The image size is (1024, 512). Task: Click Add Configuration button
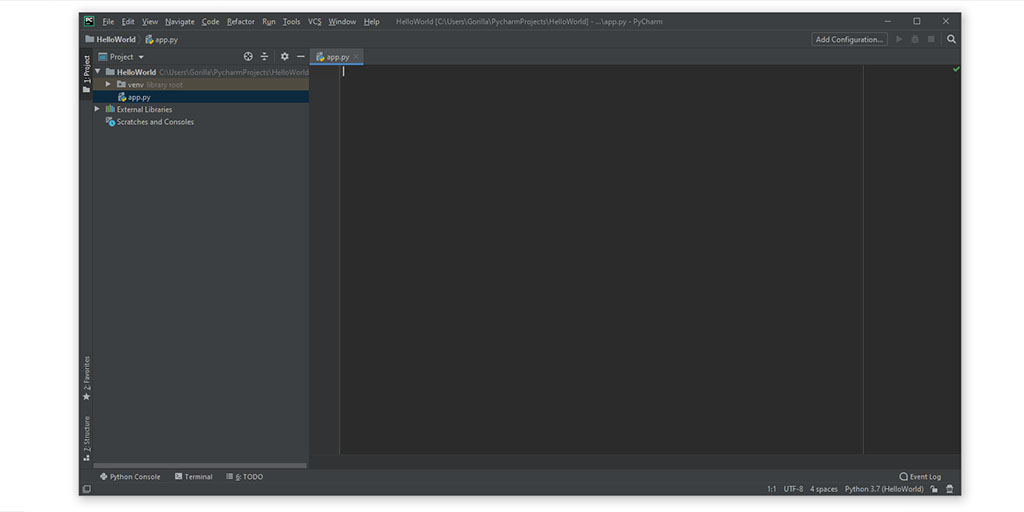click(x=850, y=39)
